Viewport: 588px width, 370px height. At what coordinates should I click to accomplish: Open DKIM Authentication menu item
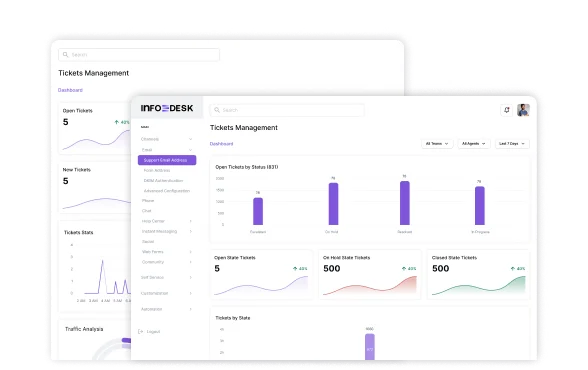click(163, 181)
